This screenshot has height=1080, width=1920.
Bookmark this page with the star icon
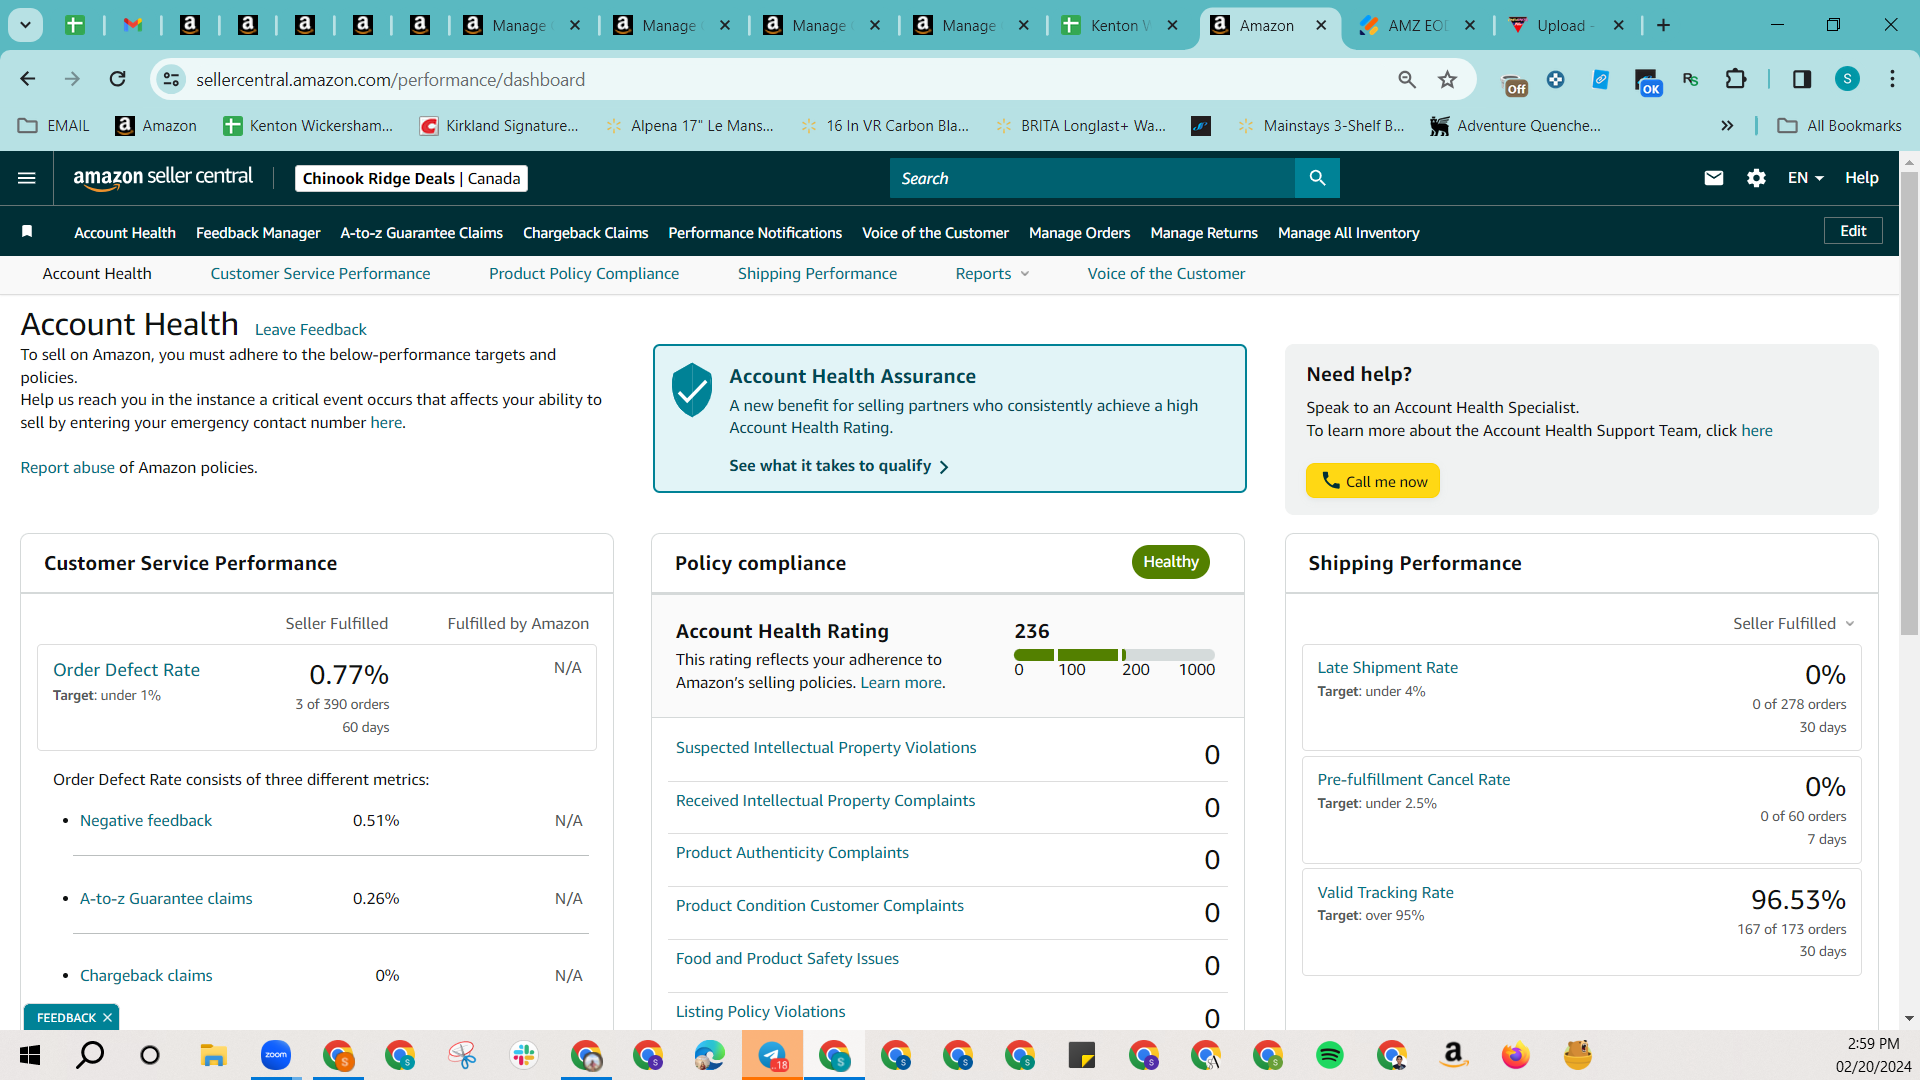[1447, 79]
